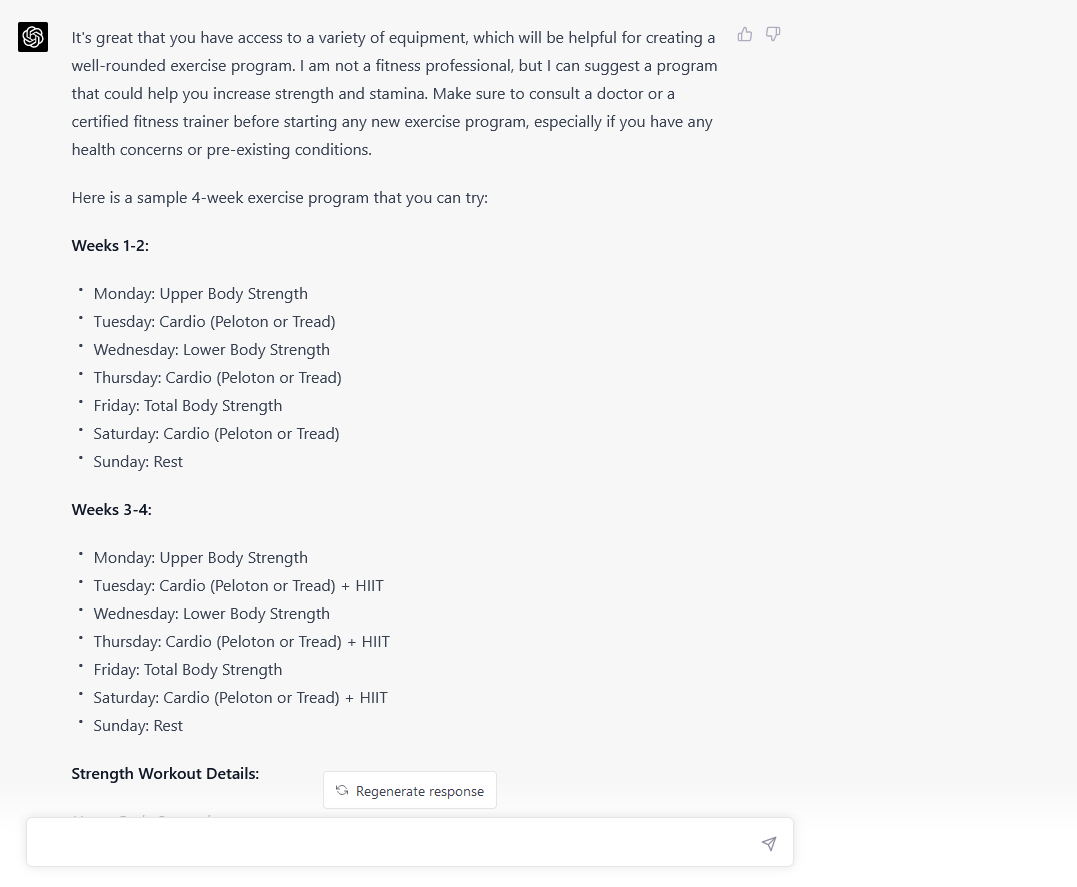Screen dimensions: 1077x887
Task: Click "Wednesday: Lower Body Strength" under Weeks 3-4
Action: pos(211,614)
